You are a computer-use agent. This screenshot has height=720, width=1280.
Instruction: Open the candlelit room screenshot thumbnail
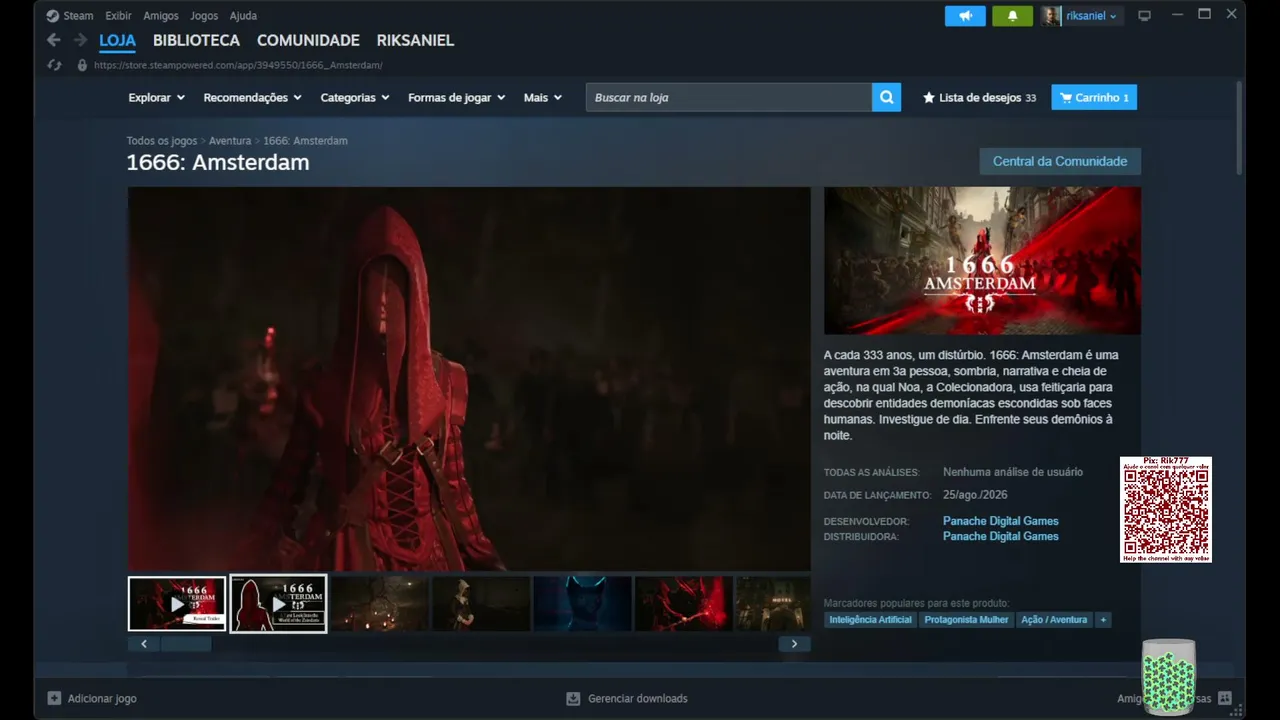pos(380,604)
